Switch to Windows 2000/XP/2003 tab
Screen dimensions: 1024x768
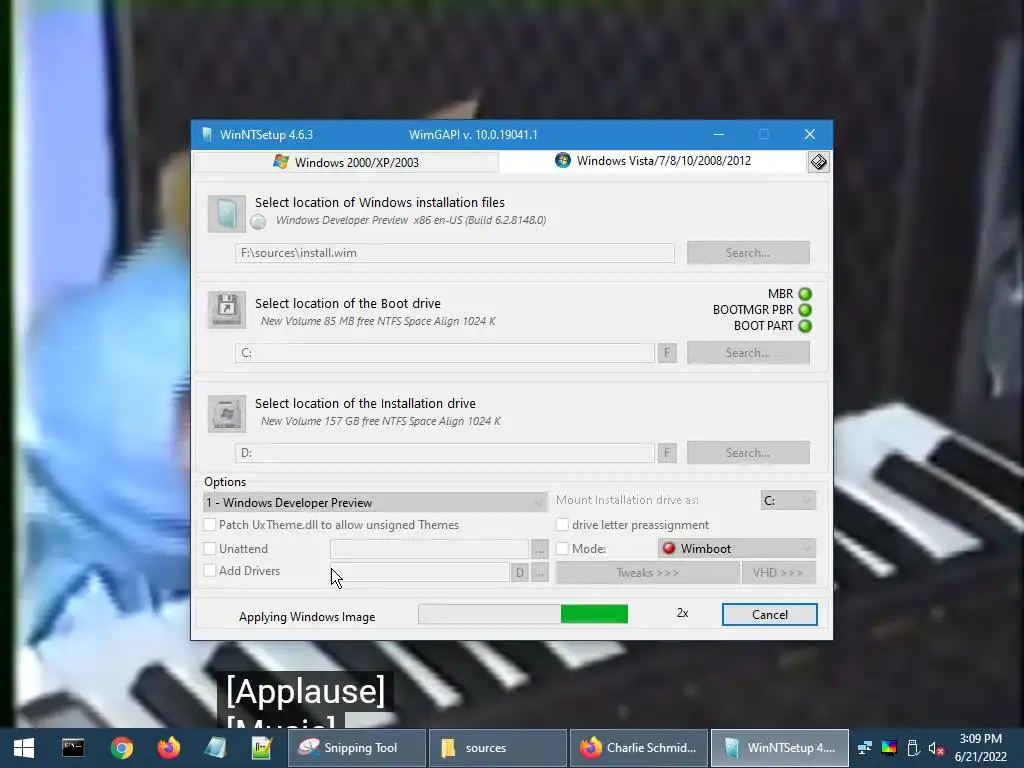click(345, 162)
